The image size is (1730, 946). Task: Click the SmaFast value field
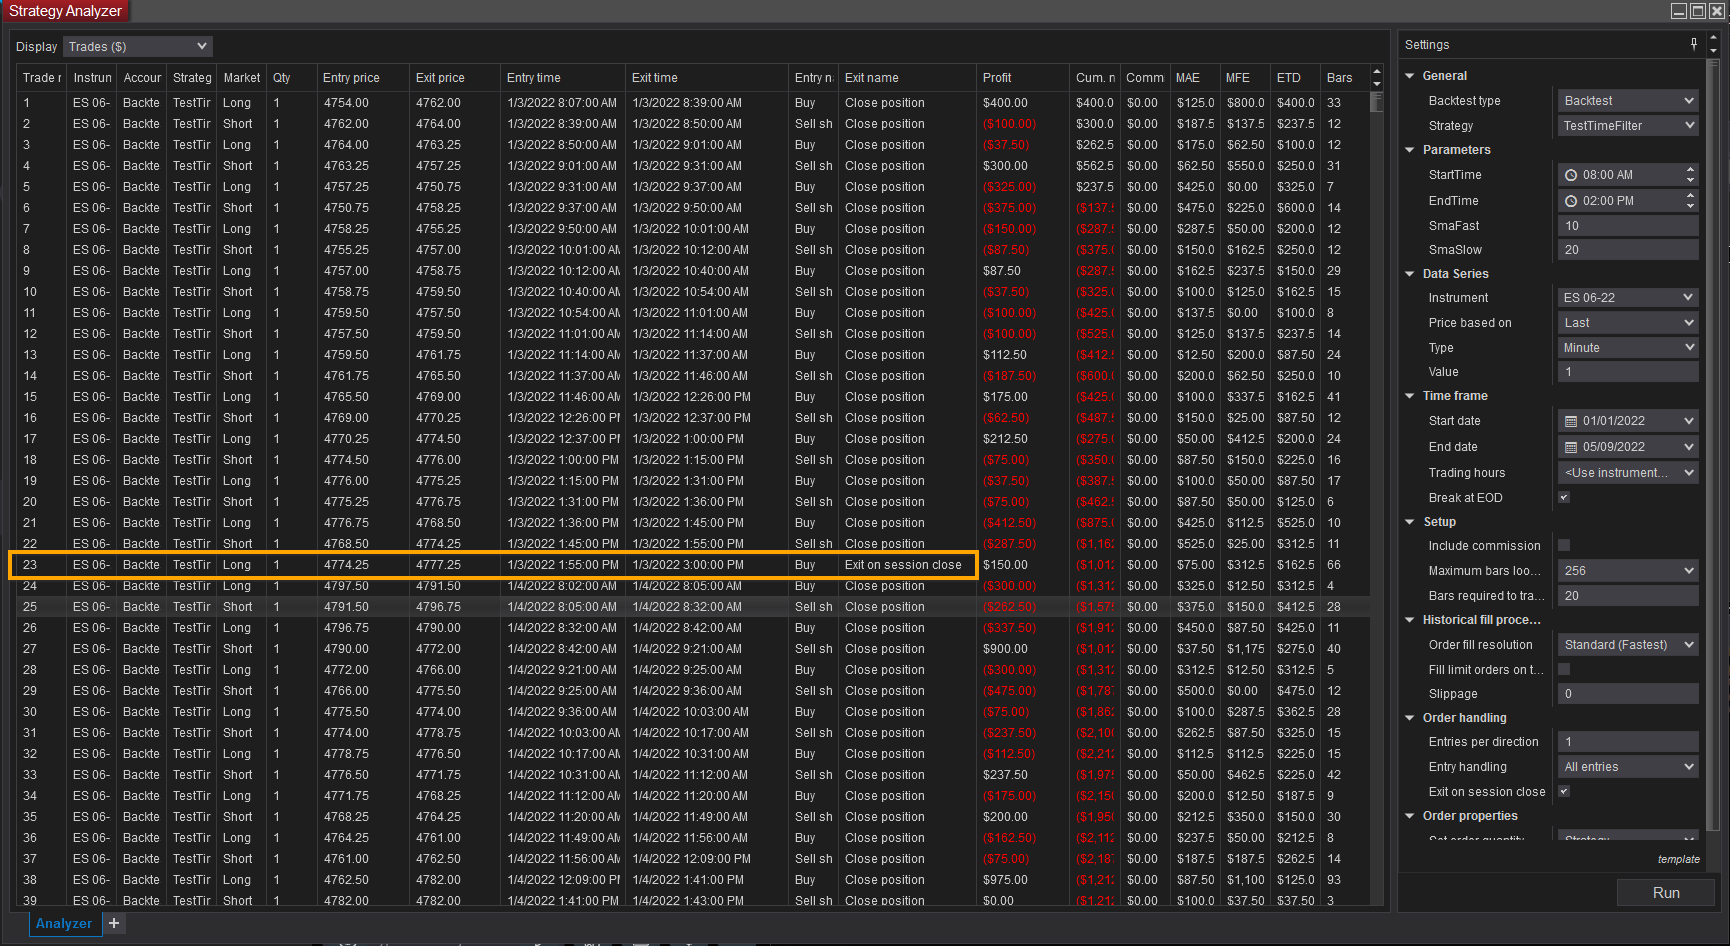(1628, 226)
